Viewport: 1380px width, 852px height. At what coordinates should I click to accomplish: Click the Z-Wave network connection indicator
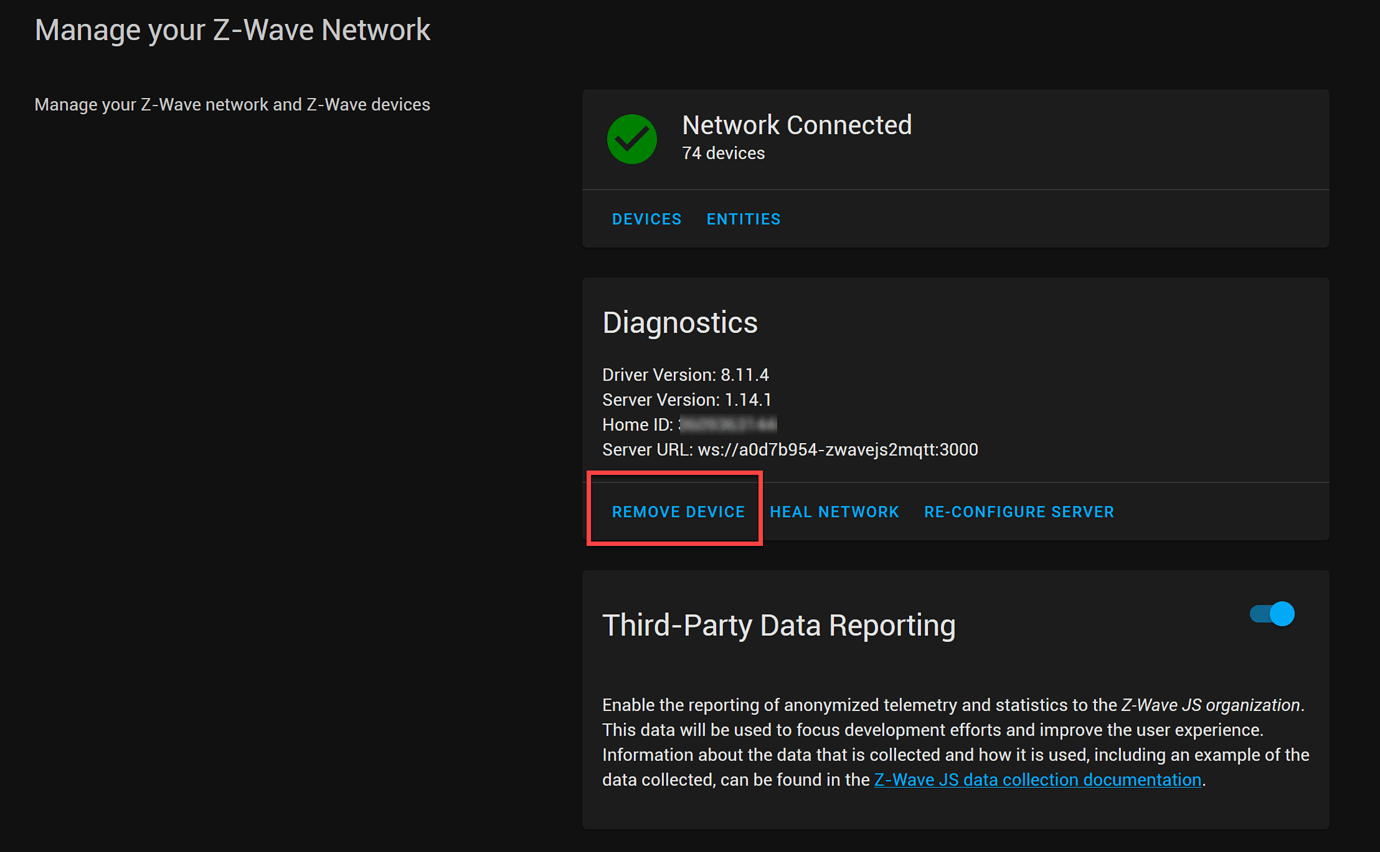(x=632, y=139)
